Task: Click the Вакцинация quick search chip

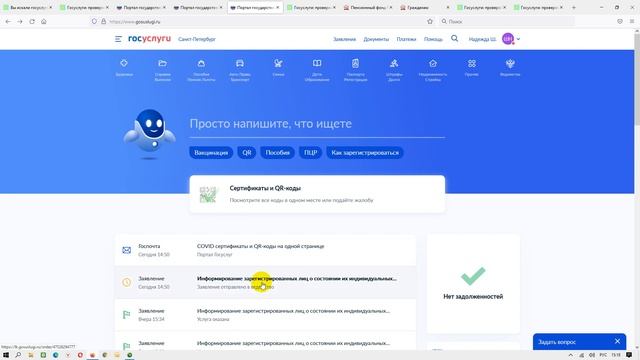Action: (211, 153)
